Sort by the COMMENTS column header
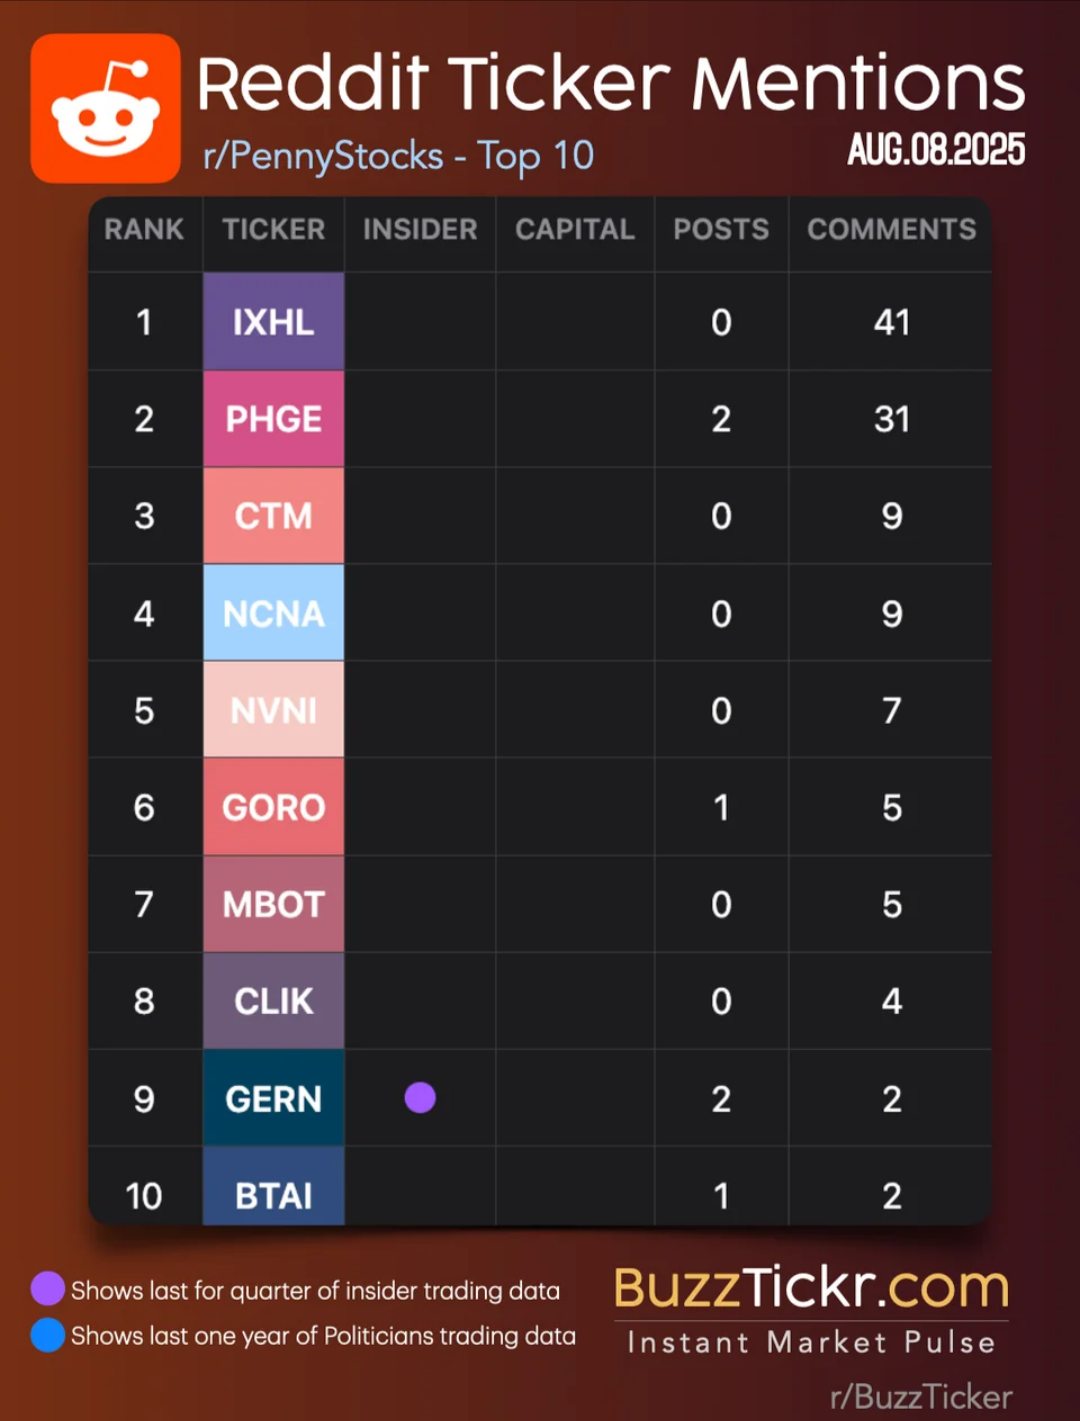This screenshot has height=1421, width=1080. pyautogui.click(x=891, y=230)
